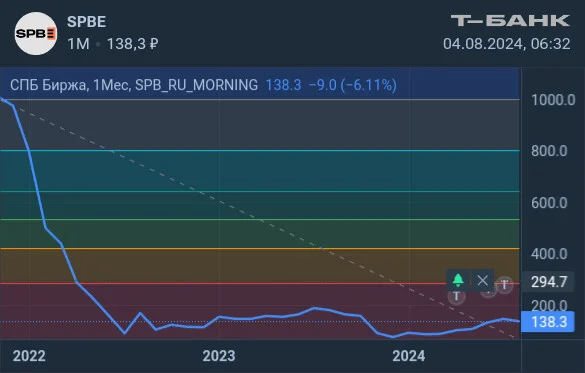The image size is (585, 373).
Task: Click the blue 138.3 current price tag
Action: pyautogui.click(x=548, y=322)
